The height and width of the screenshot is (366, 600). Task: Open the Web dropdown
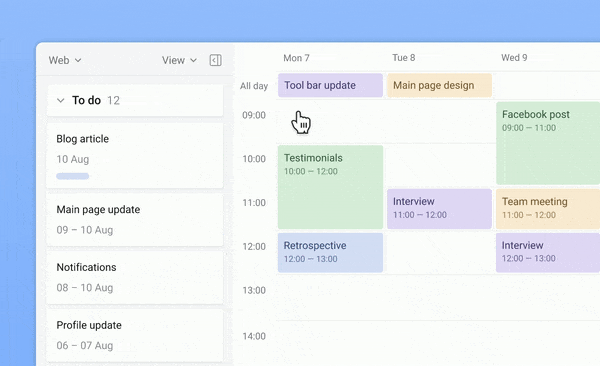(x=65, y=60)
